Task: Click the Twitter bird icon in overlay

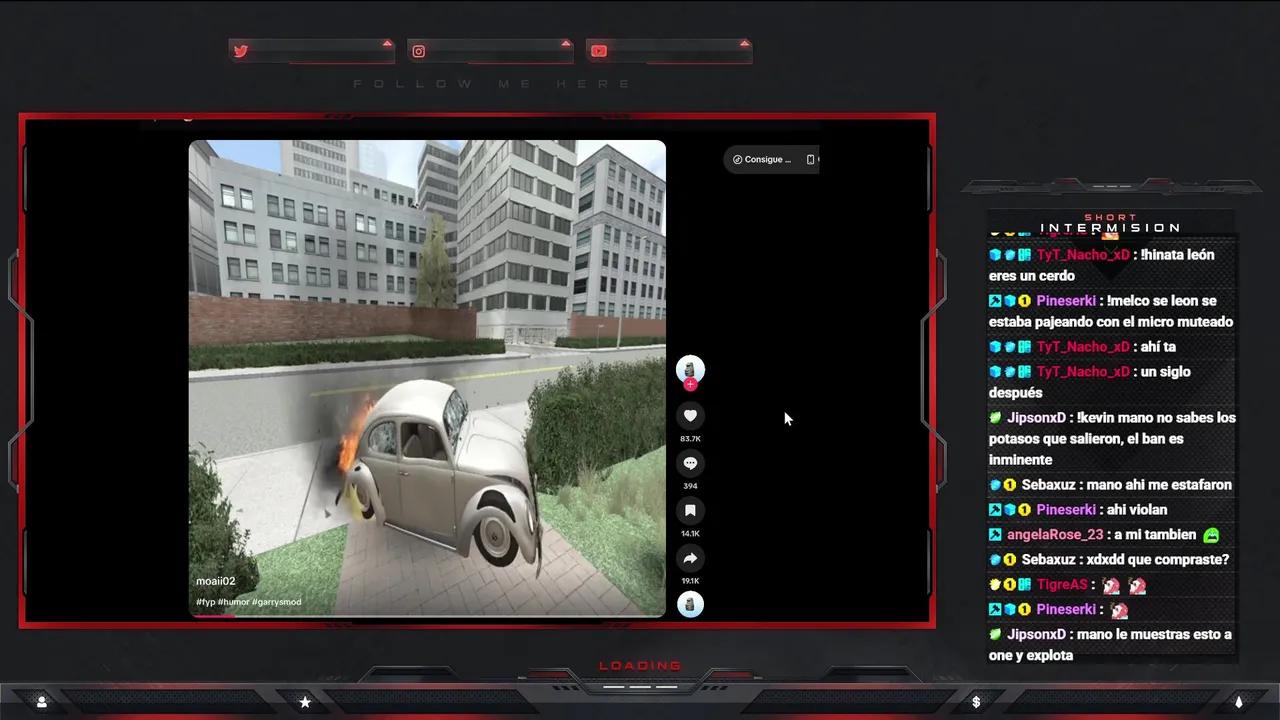Action: click(x=240, y=51)
